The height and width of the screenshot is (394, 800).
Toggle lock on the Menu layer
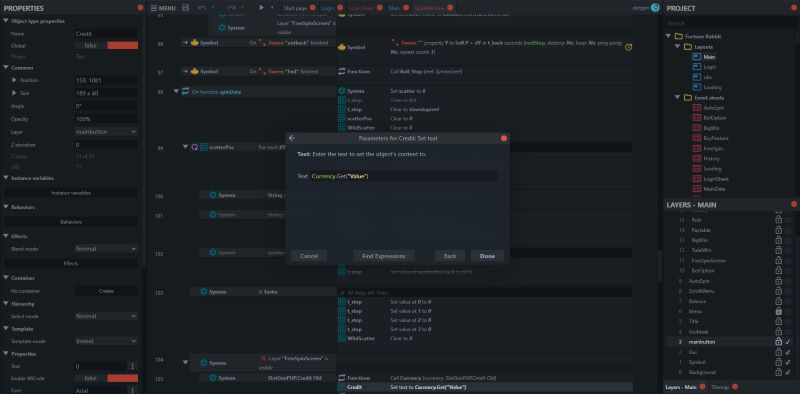(778, 311)
